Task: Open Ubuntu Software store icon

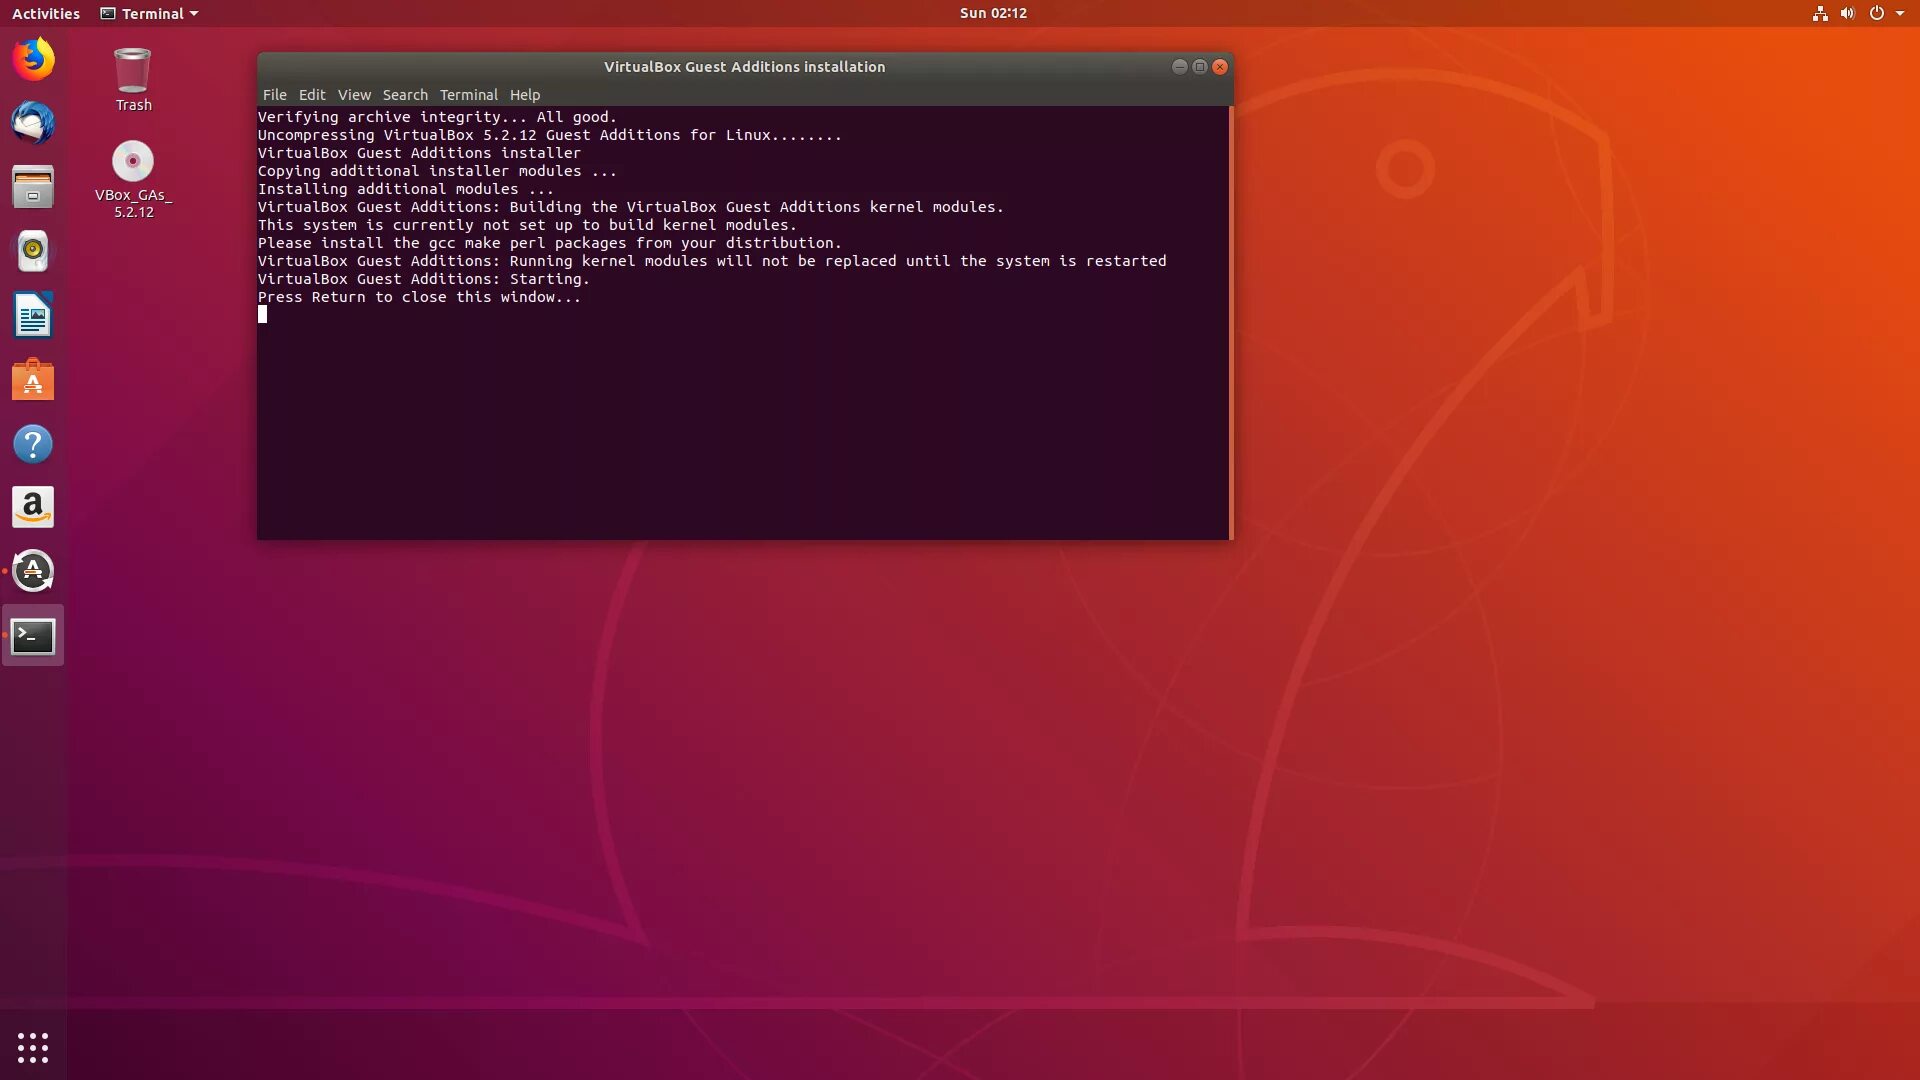Action: [x=33, y=380]
